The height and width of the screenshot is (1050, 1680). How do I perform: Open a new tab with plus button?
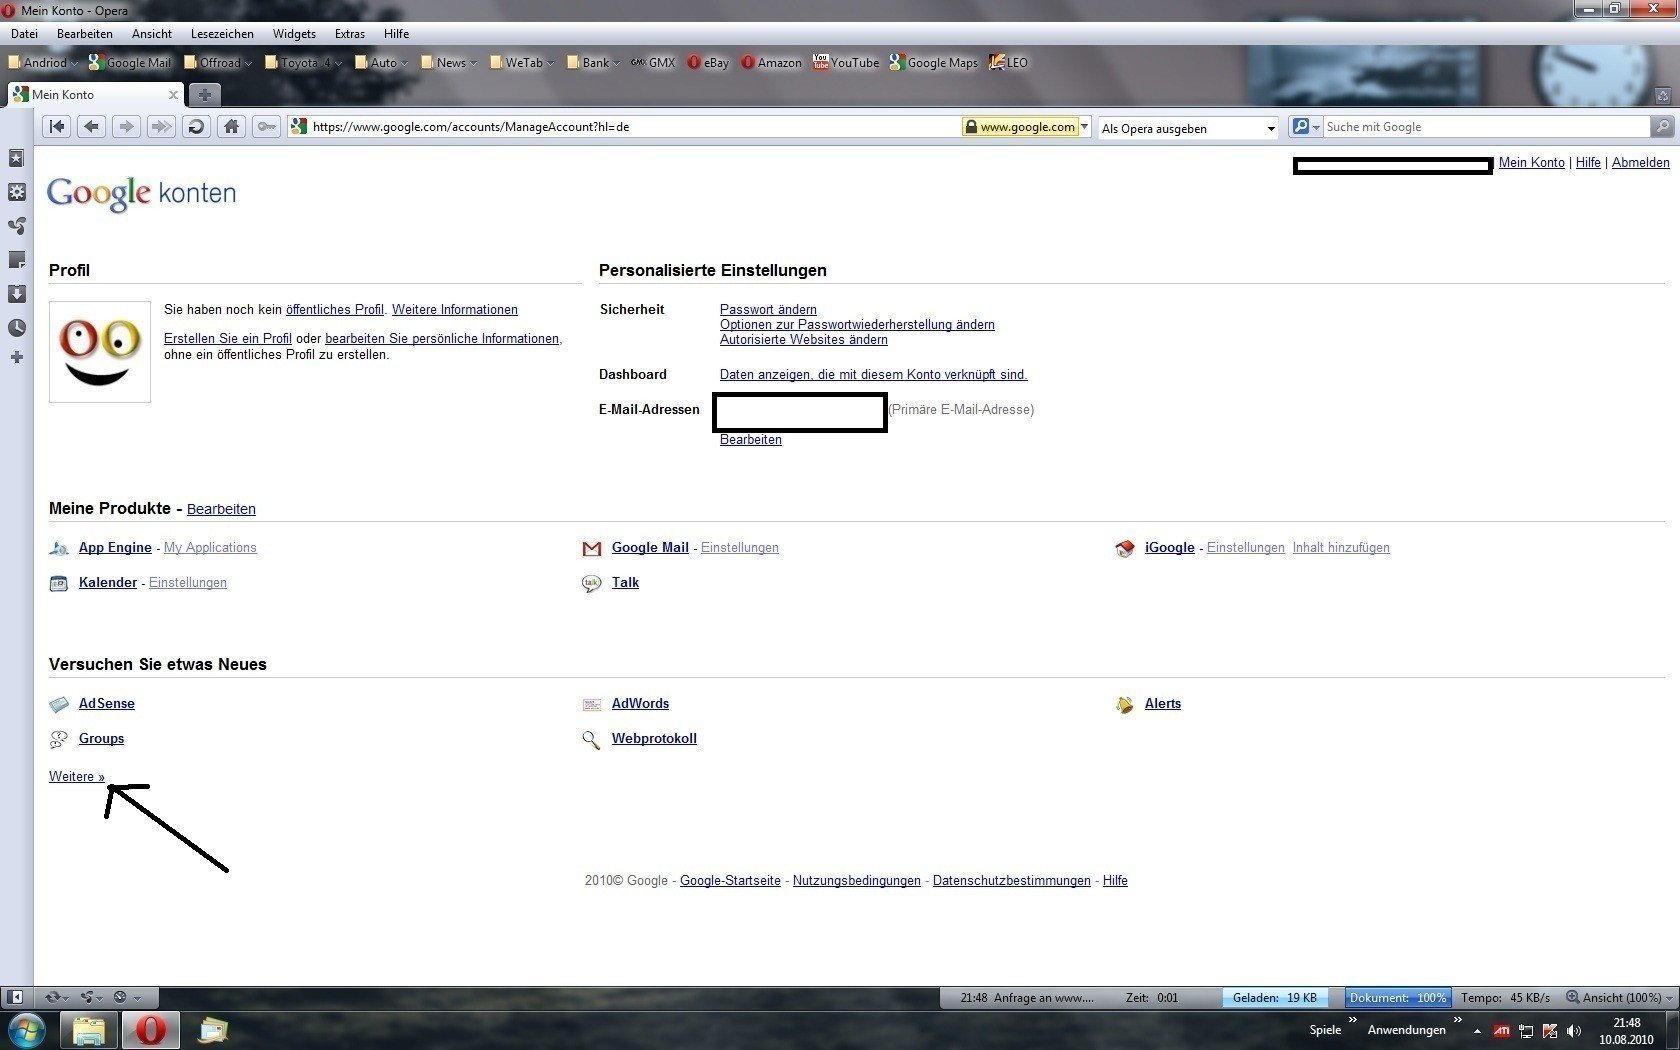[204, 95]
